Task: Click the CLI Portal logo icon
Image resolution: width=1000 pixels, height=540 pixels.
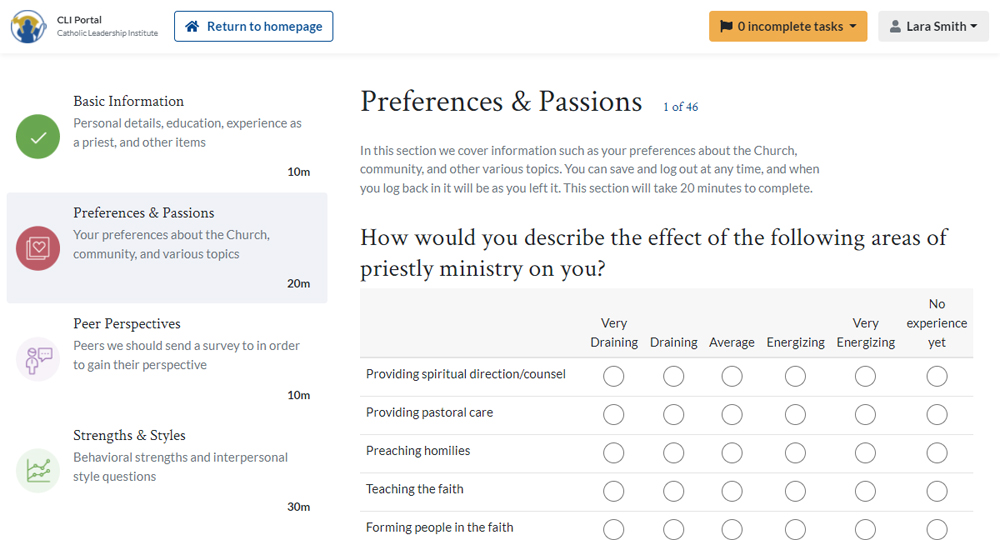Action: (x=28, y=27)
